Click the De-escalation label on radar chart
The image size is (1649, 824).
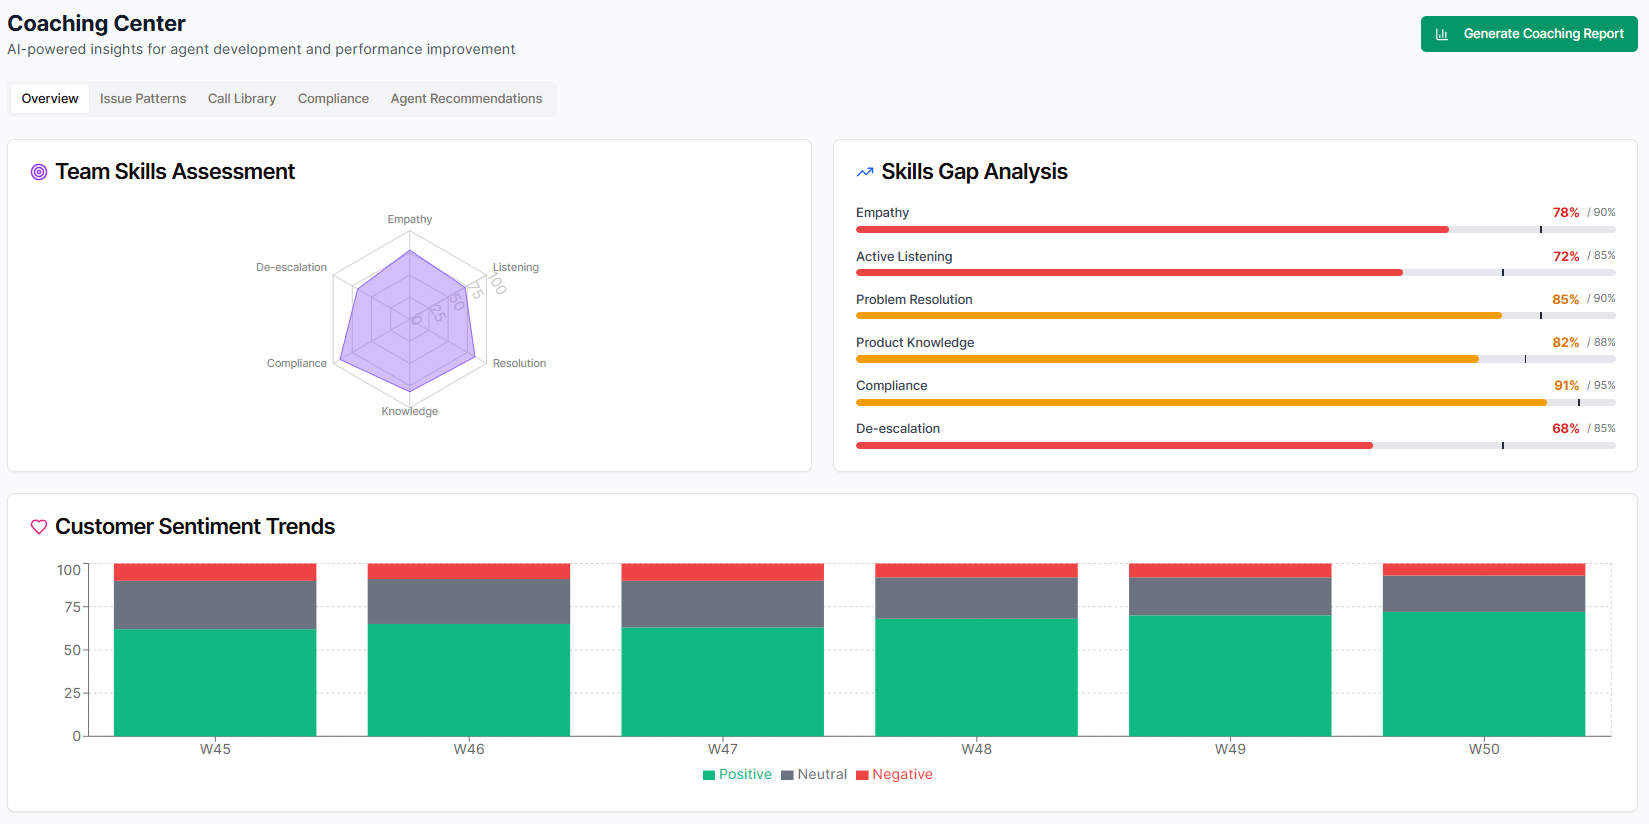click(291, 267)
